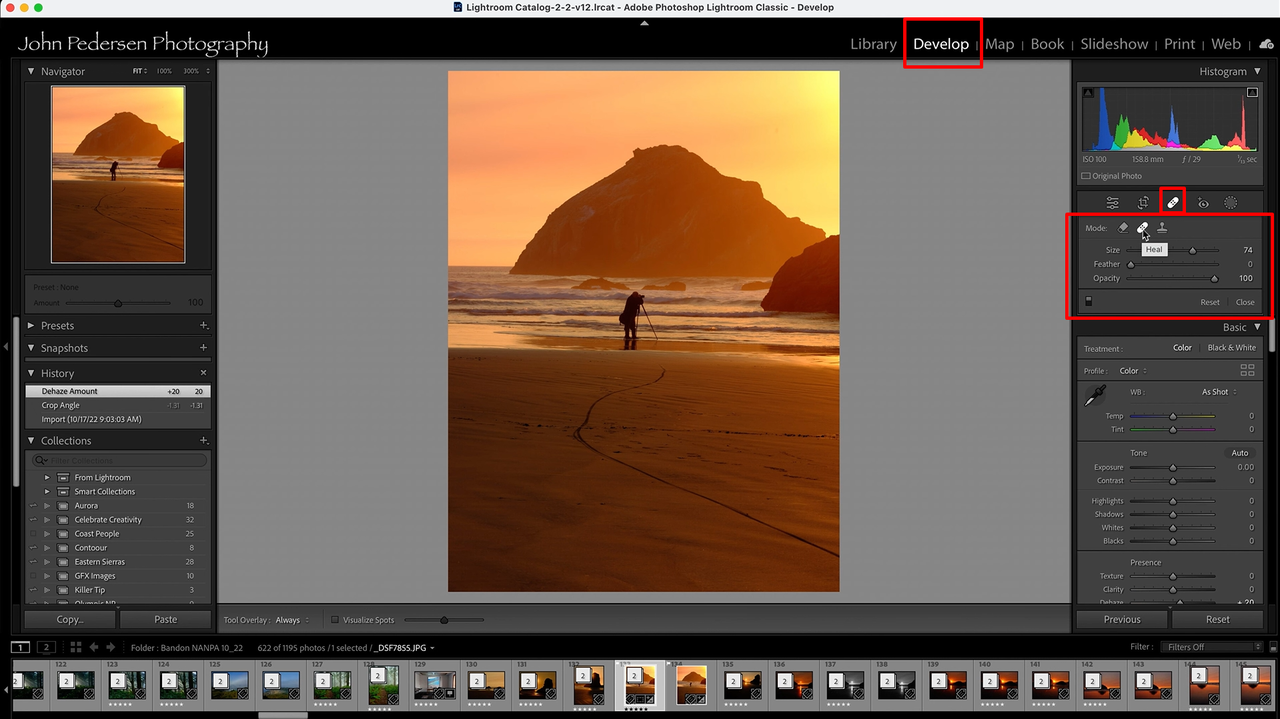Open second window display button 2
The width and height of the screenshot is (1280, 719).
point(45,647)
